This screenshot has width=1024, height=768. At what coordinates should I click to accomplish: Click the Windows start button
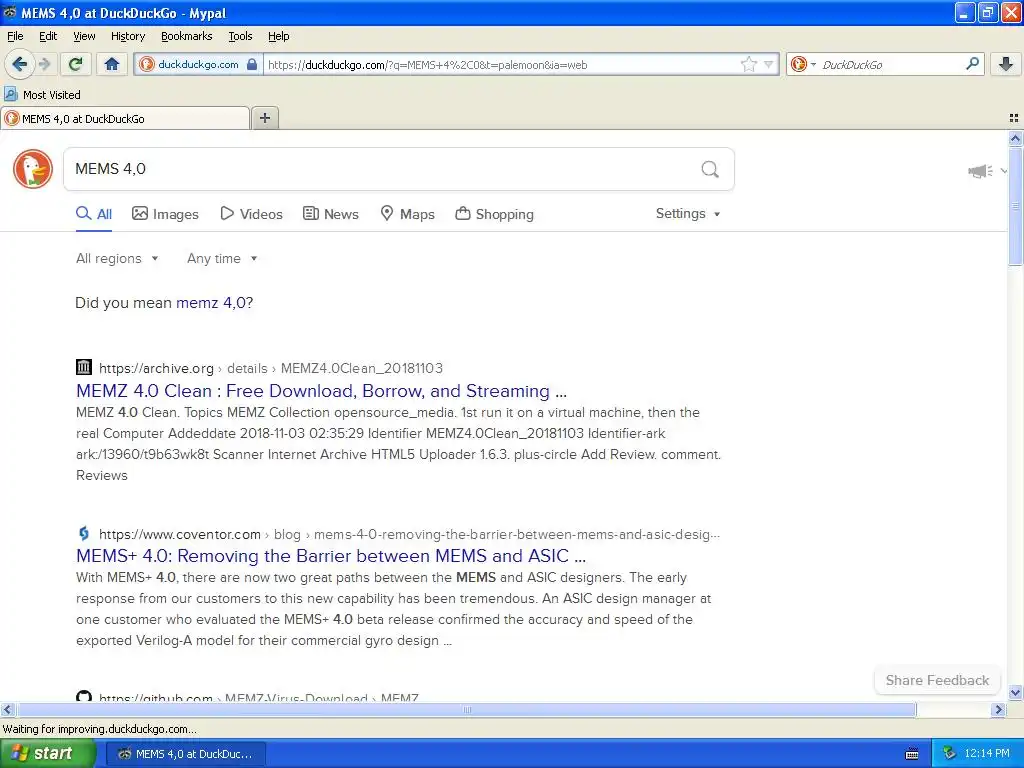pos(46,754)
